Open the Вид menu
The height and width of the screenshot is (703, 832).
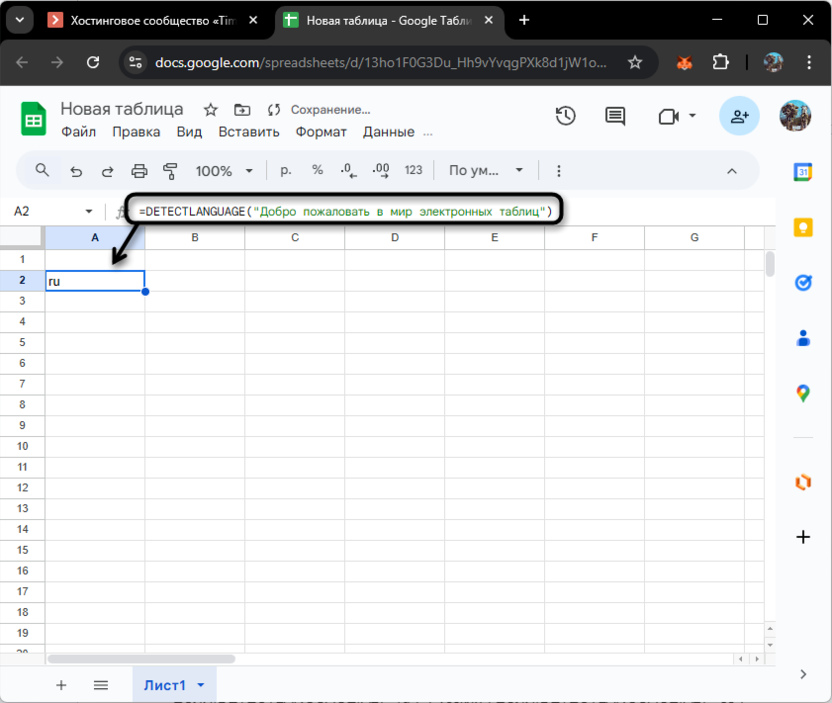coord(189,132)
